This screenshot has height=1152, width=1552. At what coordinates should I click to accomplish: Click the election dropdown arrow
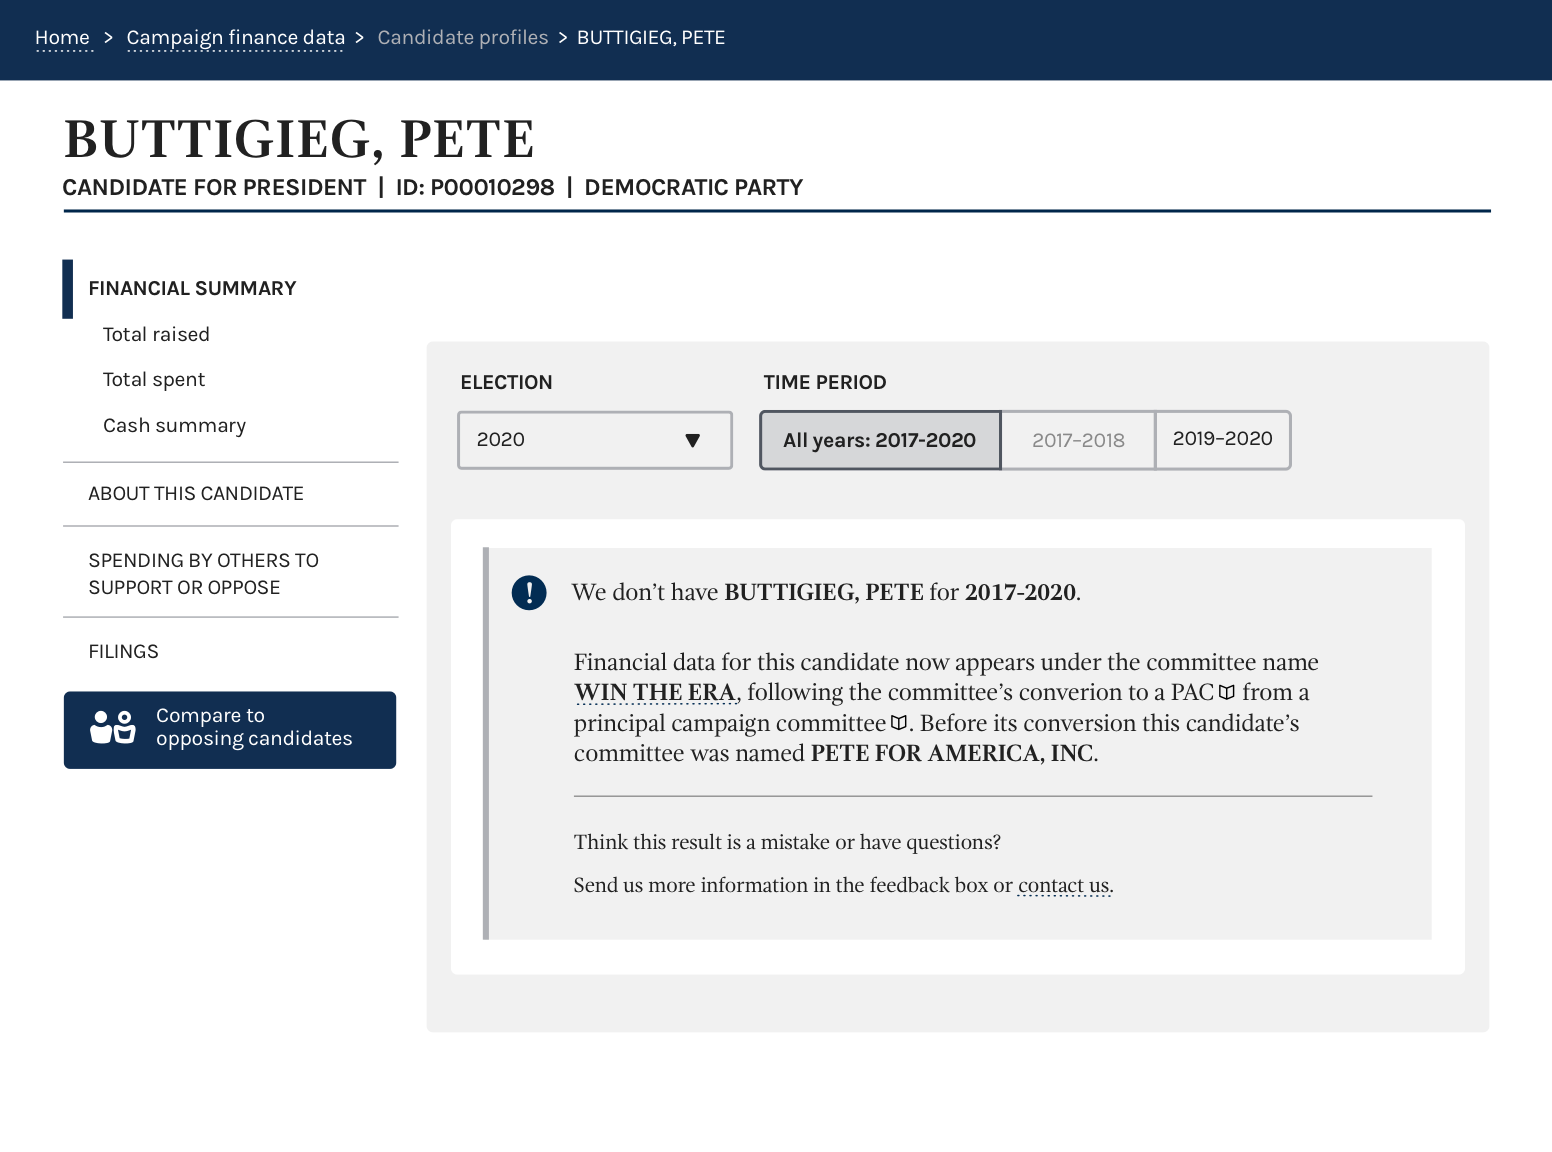tap(692, 440)
